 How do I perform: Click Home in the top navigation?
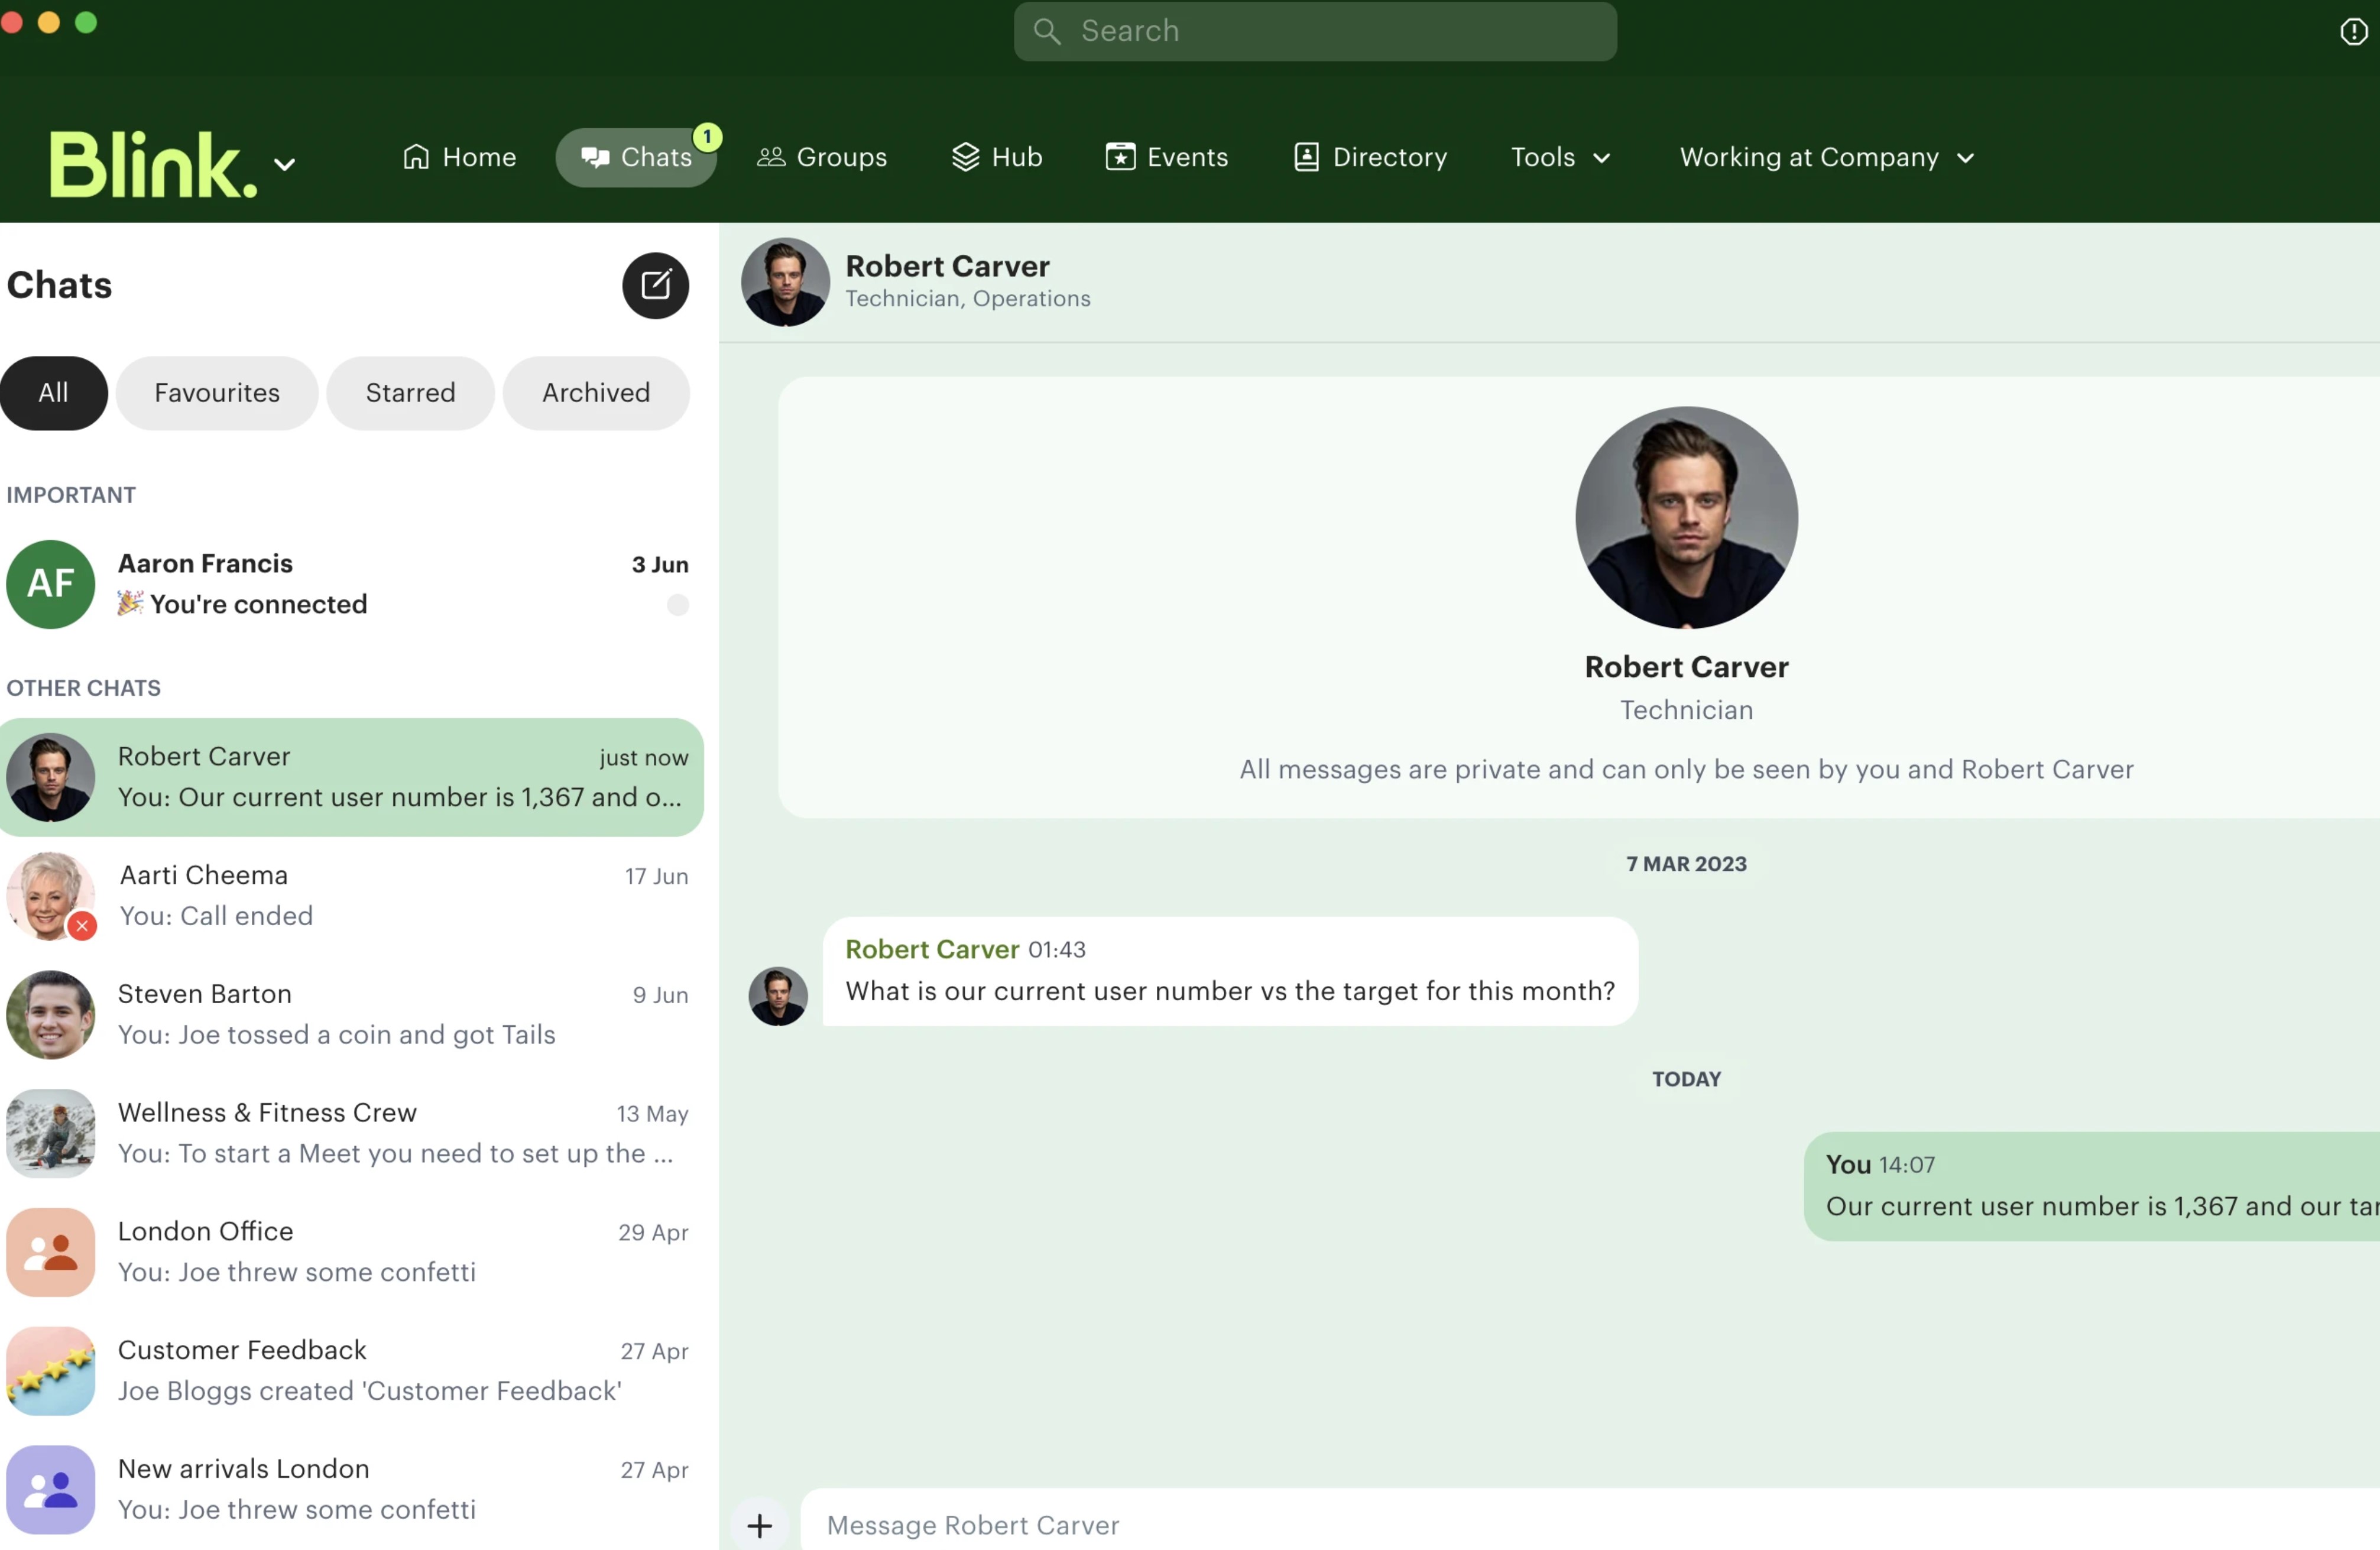459,157
